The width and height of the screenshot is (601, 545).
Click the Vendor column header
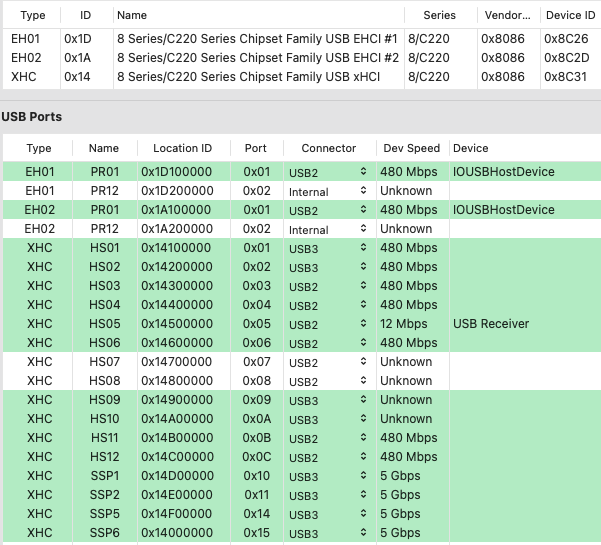[507, 15]
